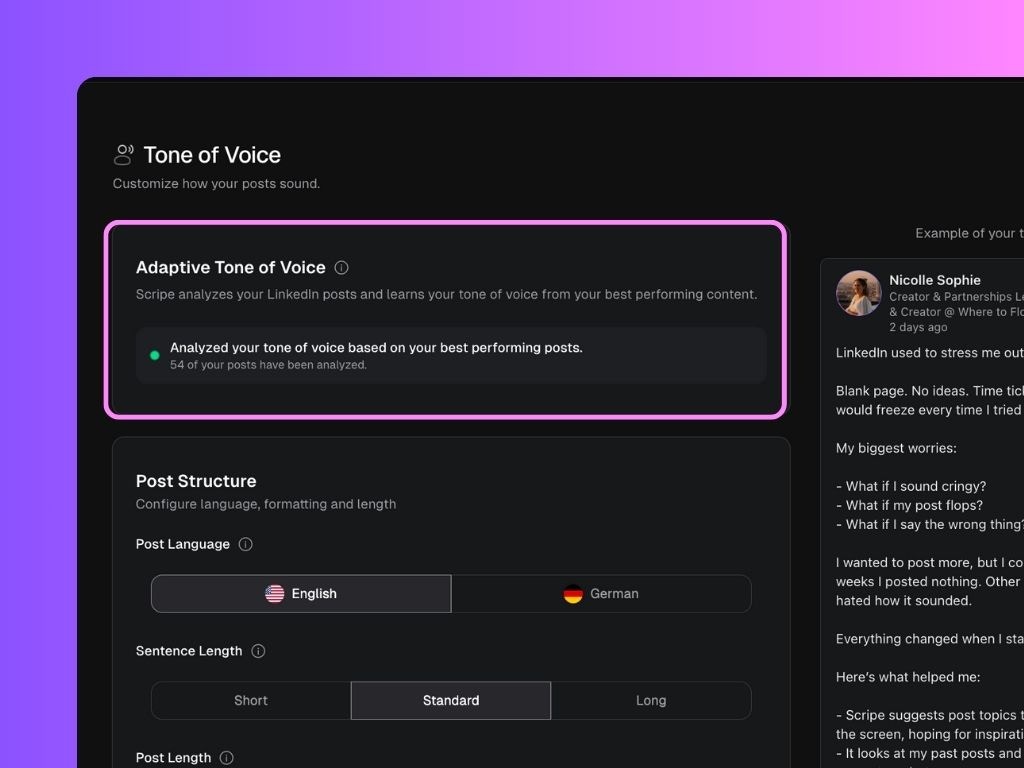This screenshot has width=1024, height=768.
Task: Click the US flag icon on English
Action: click(275, 594)
